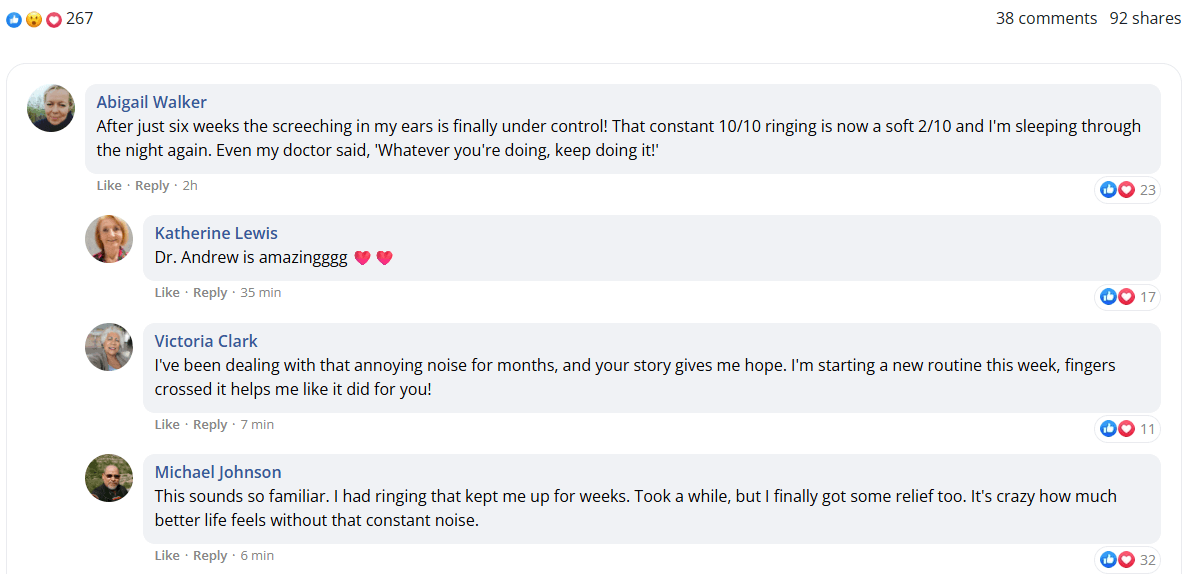Click Abigail Walker's profile picture

pyautogui.click(x=51, y=108)
